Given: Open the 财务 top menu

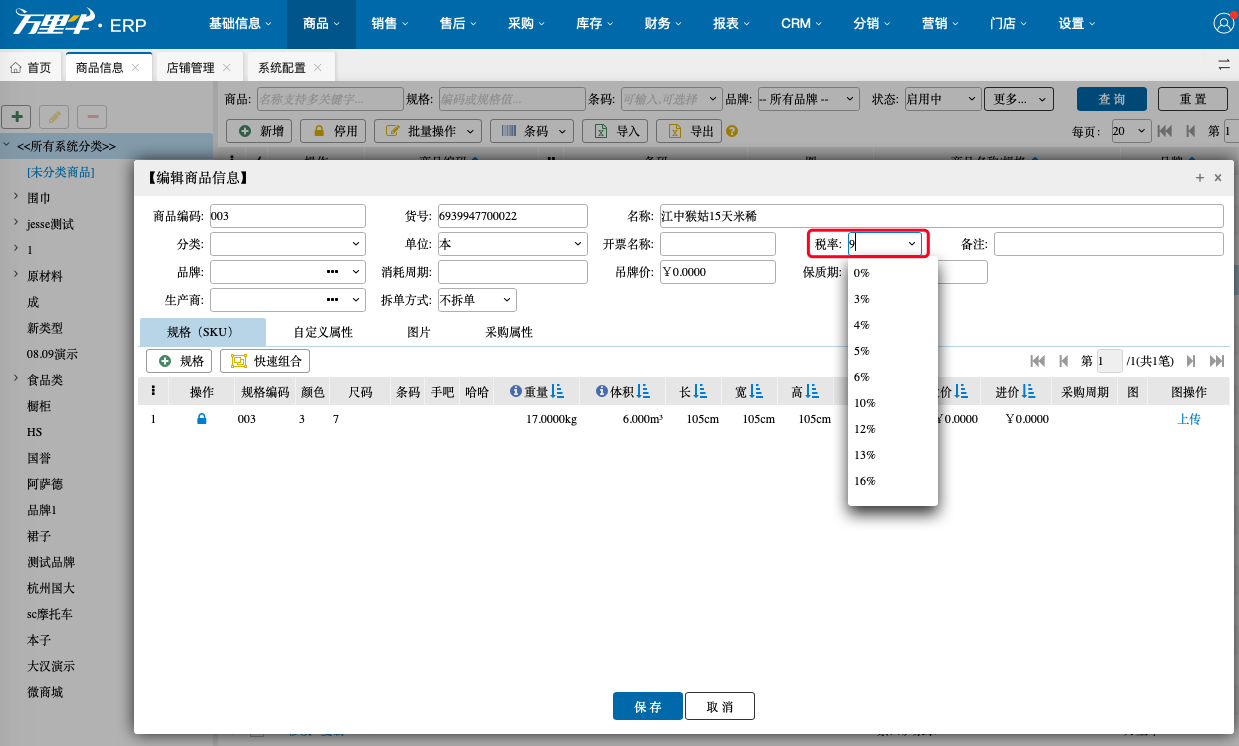Looking at the screenshot, I should 663,24.
